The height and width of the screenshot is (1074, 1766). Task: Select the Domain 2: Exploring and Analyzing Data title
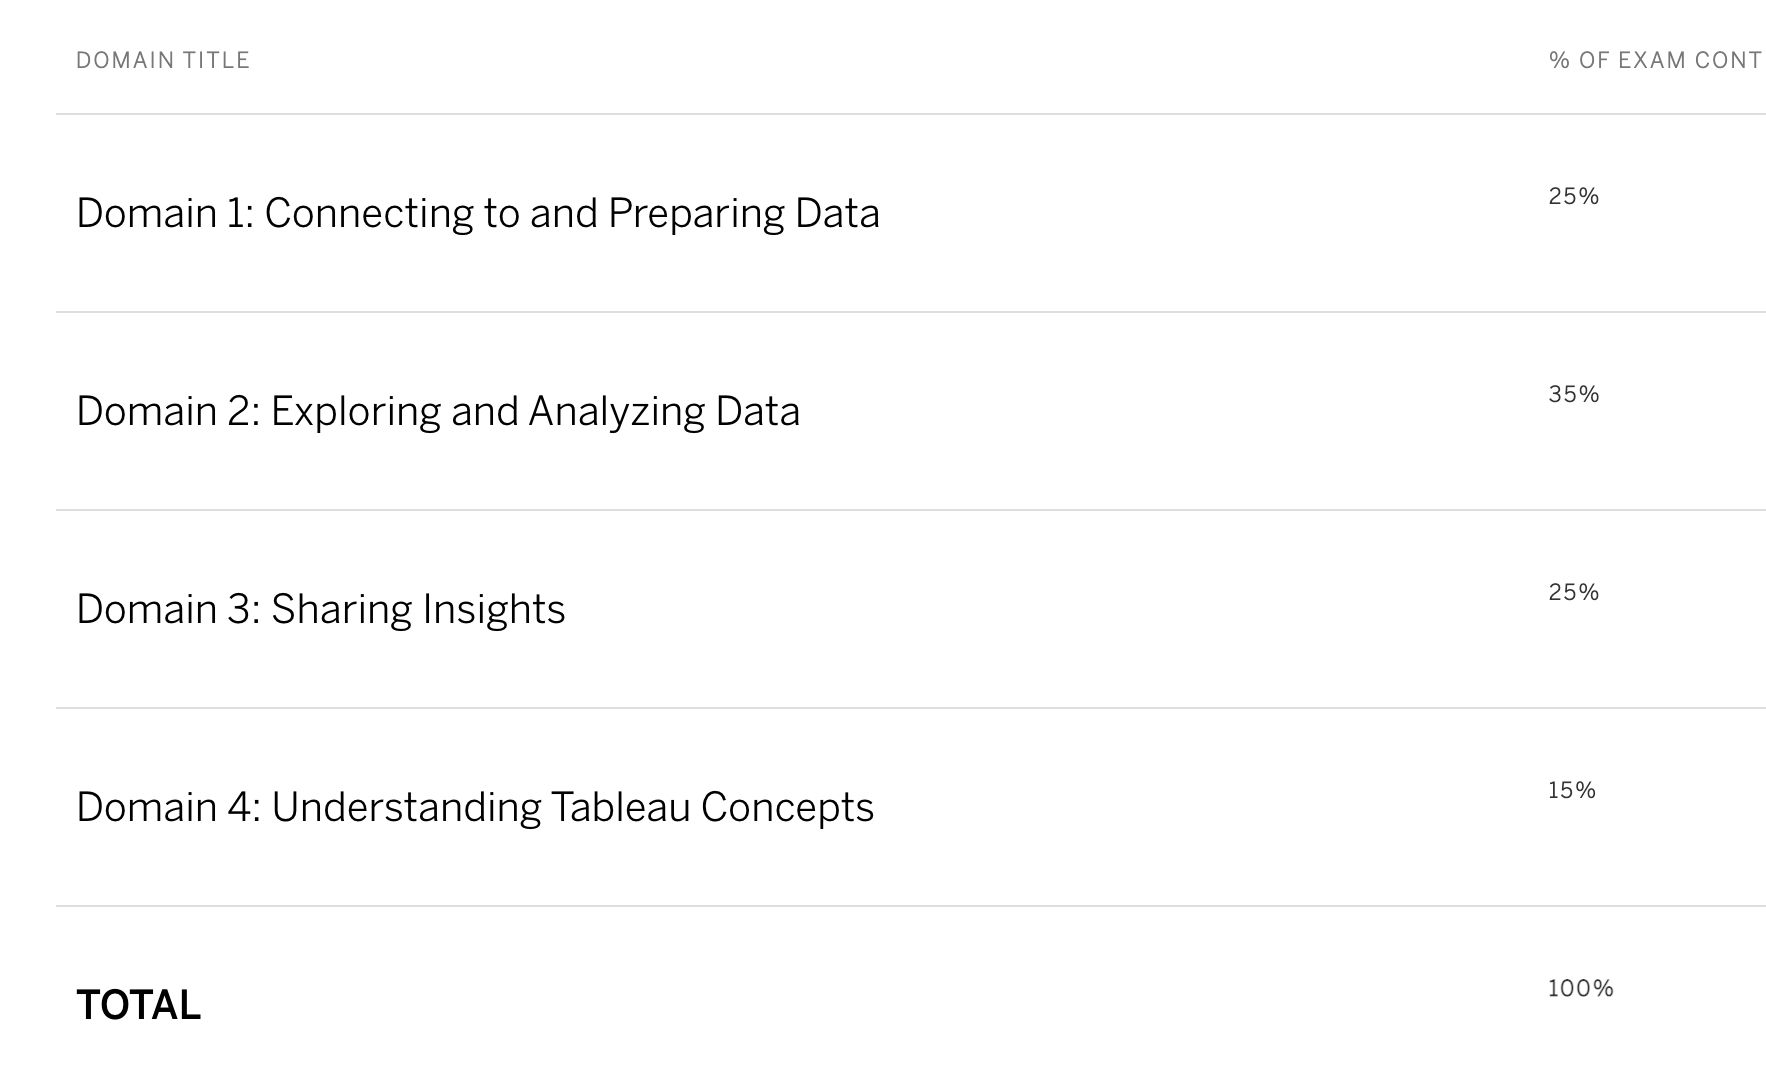pyautogui.click(x=438, y=412)
